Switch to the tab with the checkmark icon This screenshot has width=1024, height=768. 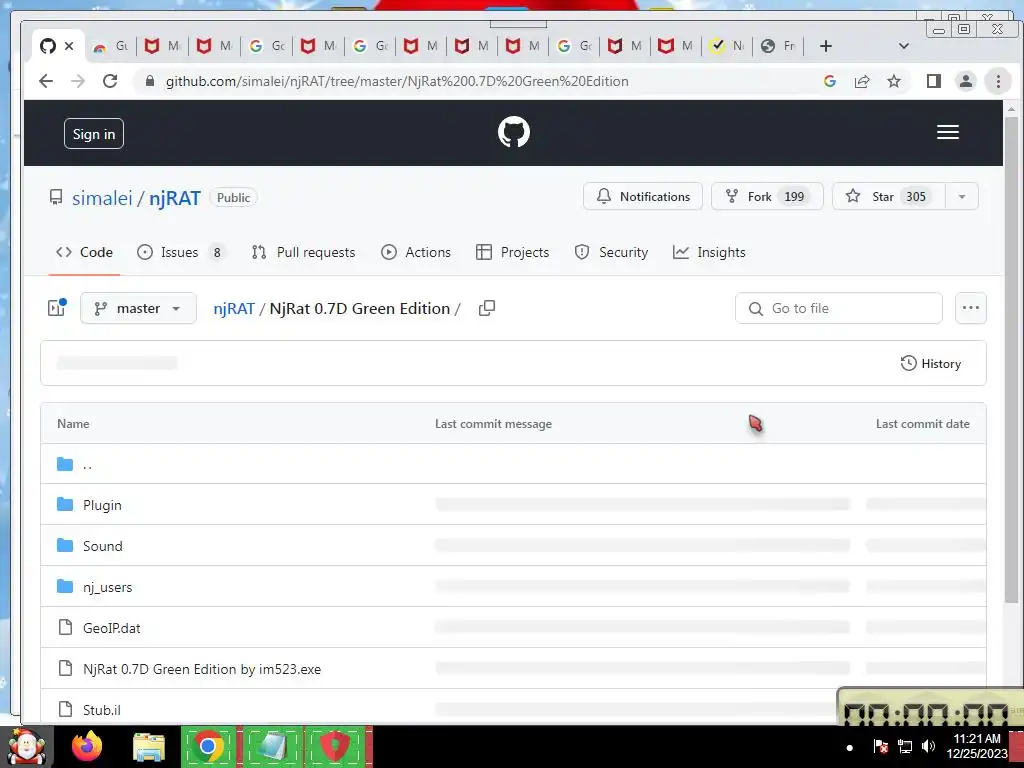click(726, 46)
